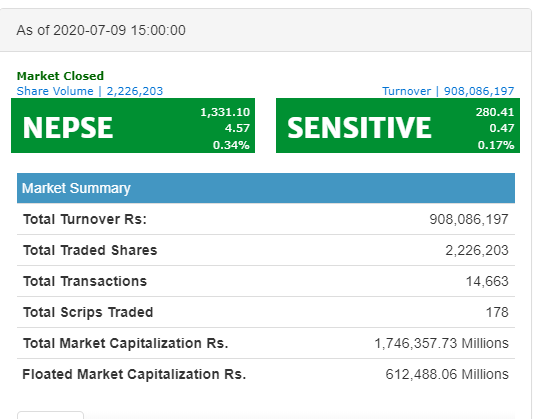The height and width of the screenshot is (419, 539).
Task: Click the 908,086,197 turnover value in table
Action: coord(469,219)
